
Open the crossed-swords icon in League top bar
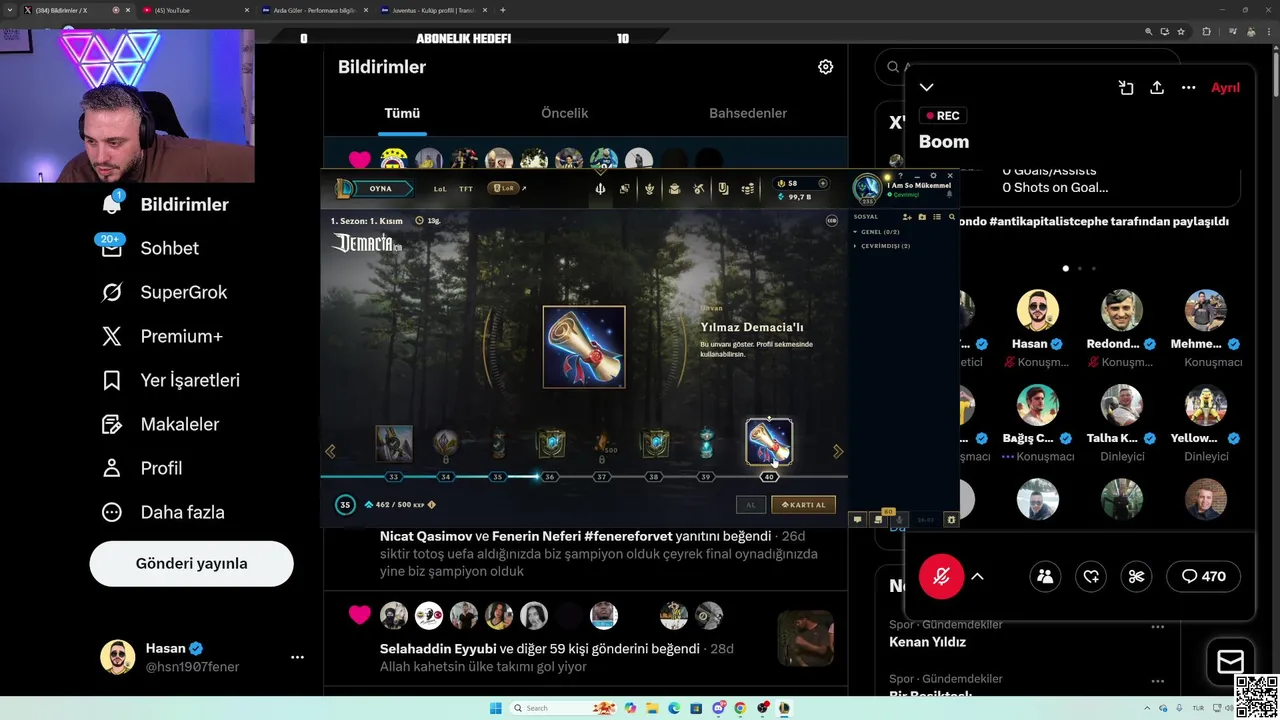[699, 188]
